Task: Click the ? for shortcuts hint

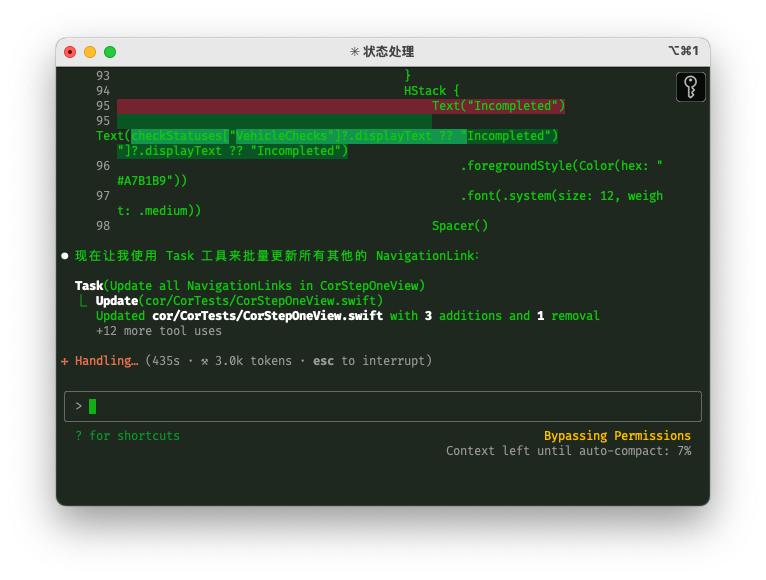Action: 128,435
